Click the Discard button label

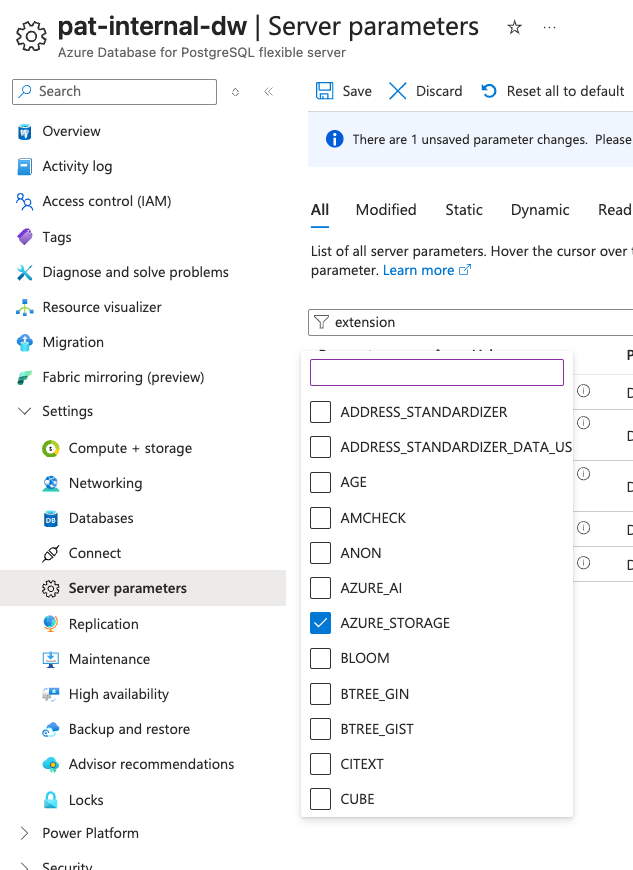pos(439,91)
